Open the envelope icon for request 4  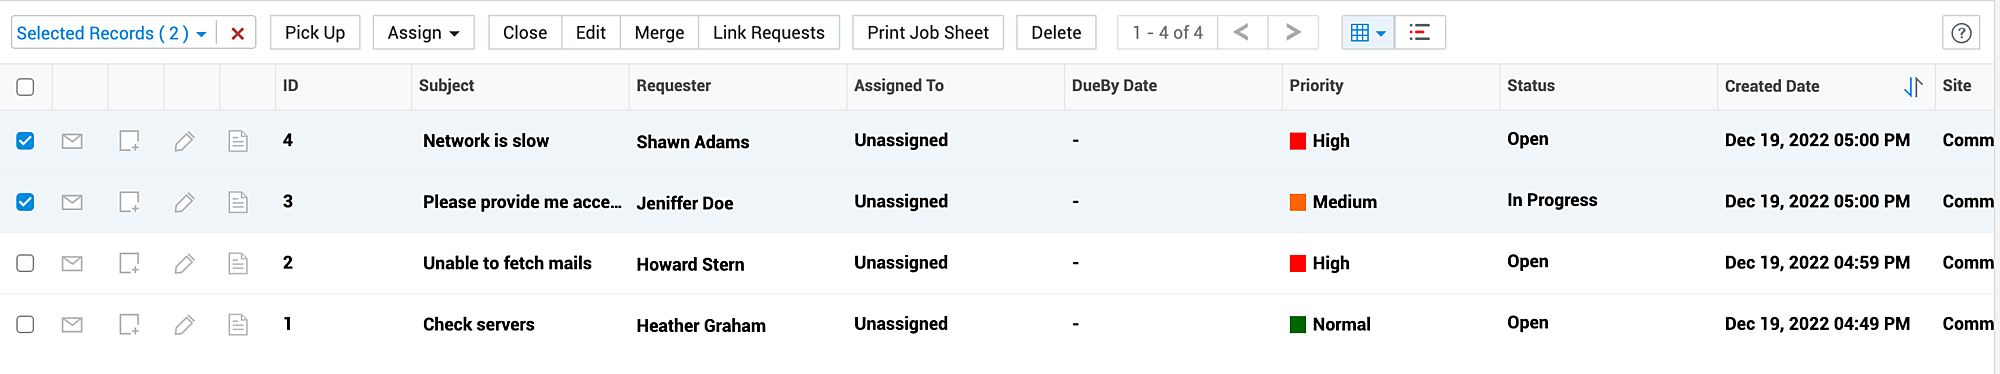click(72, 141)
